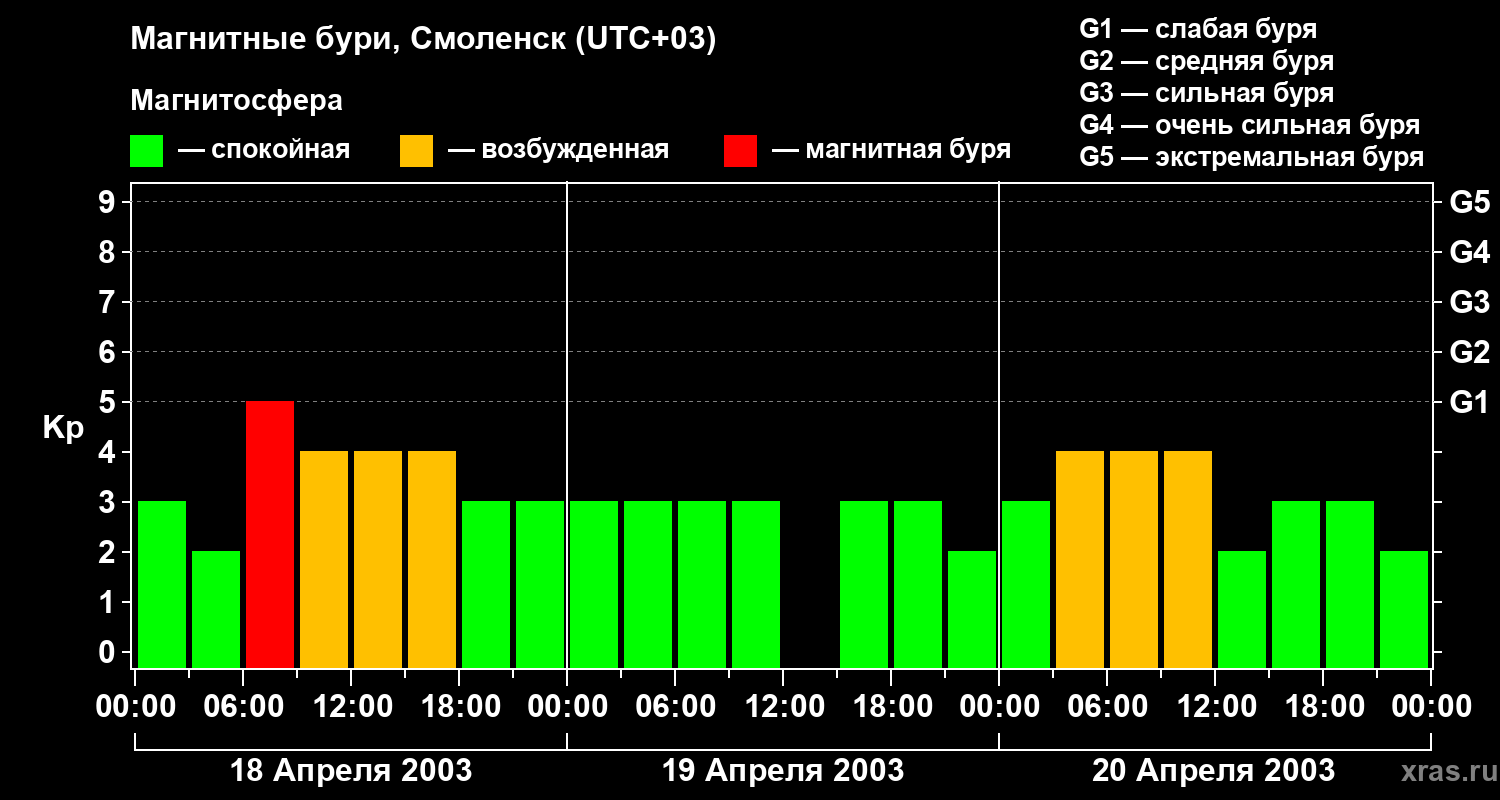Click the '9' value on the Kp axis
The image size is (1500, 800).
click(108, 203)
